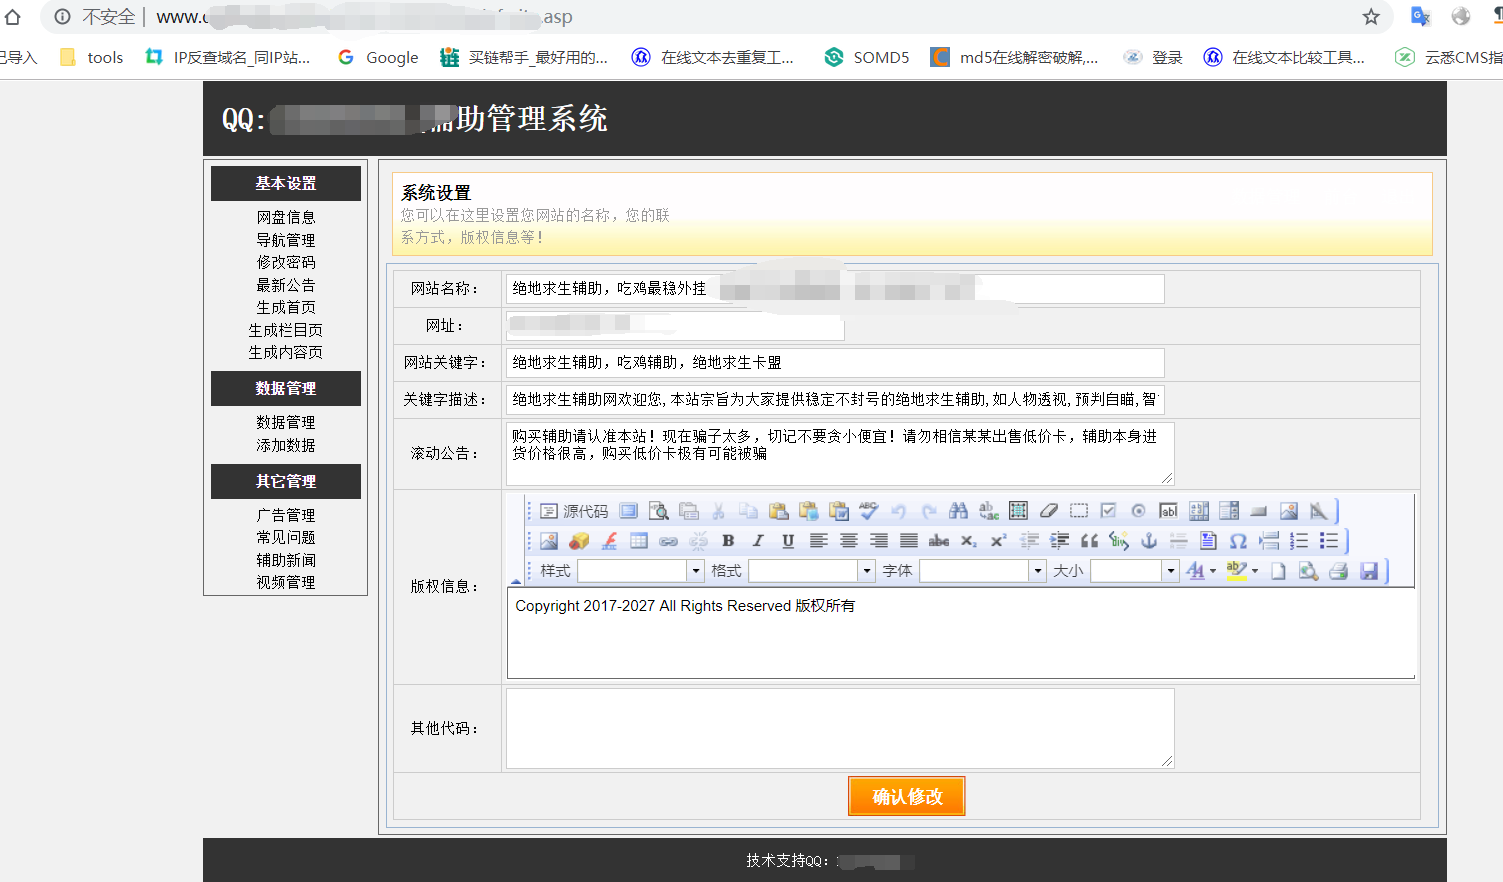Click the Find binoculars icon
1503x882 pixels.
tap(958, 511)
